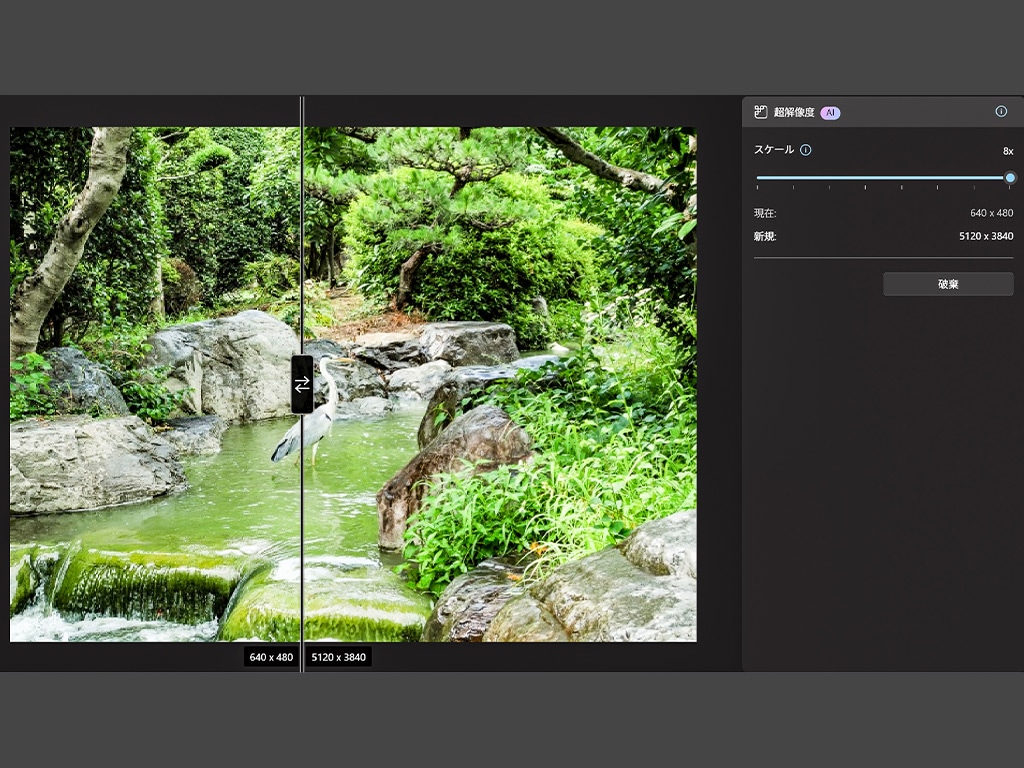Click the scale slider handle at 8x
The width and height of the screenshot is (1024, 768).
point(1010,178)
